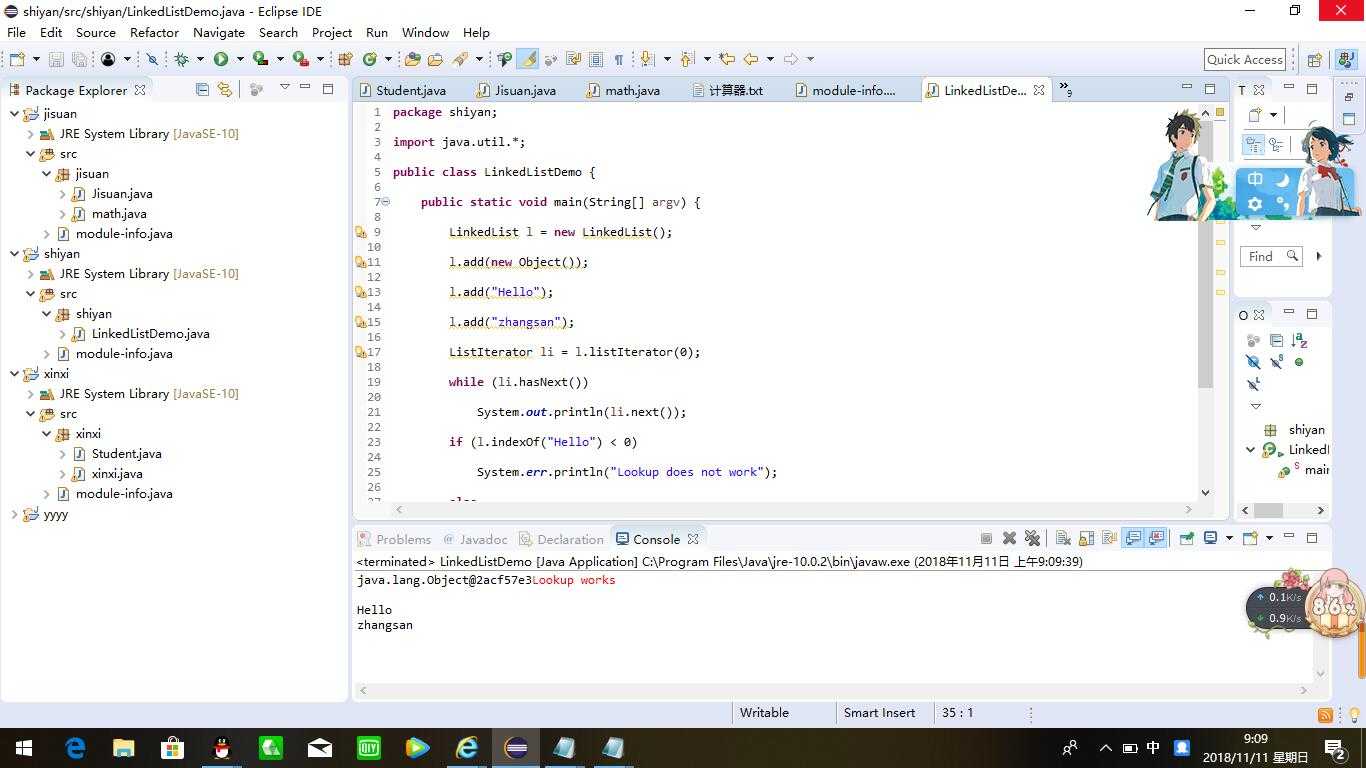The height and width of the screenshot is (768, 1366).
Task: Toggle Scroll Lock in Console toolbar
Action: click(1086, 538)
